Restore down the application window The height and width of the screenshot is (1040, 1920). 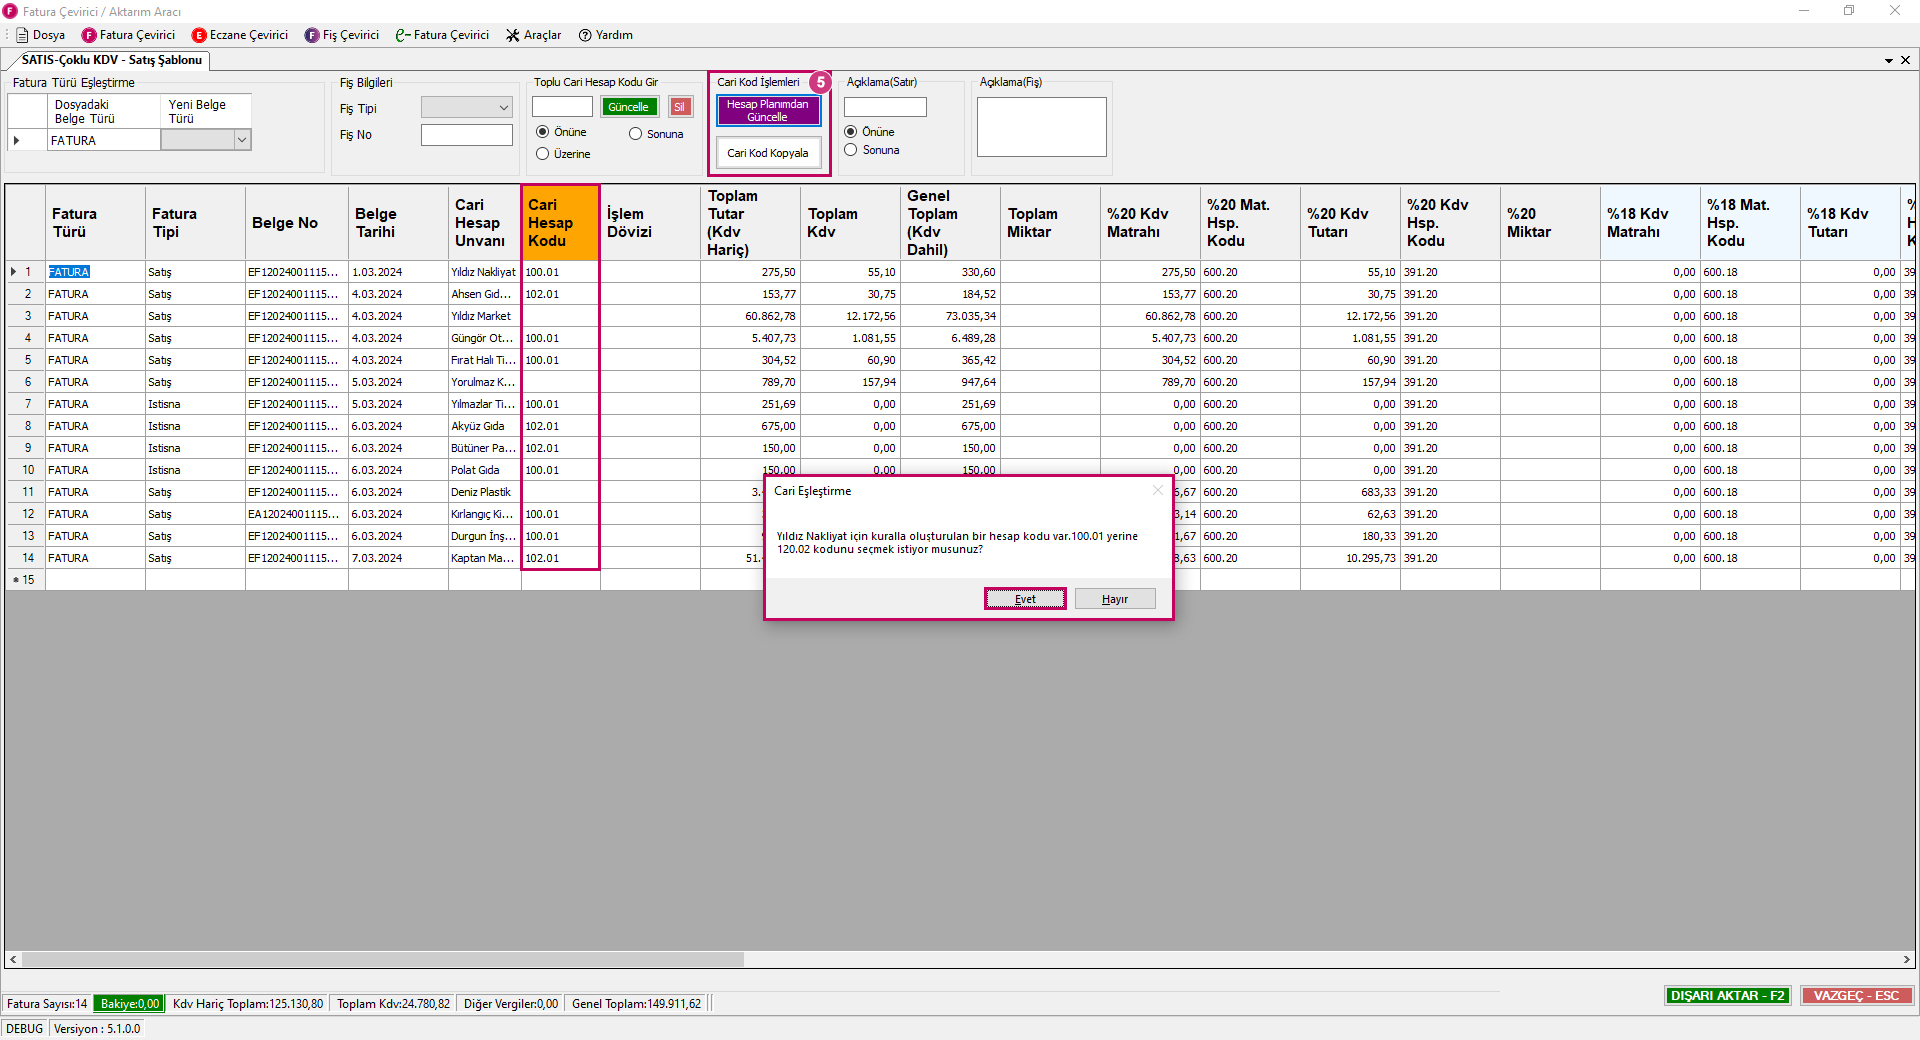tap(1849, 11)
